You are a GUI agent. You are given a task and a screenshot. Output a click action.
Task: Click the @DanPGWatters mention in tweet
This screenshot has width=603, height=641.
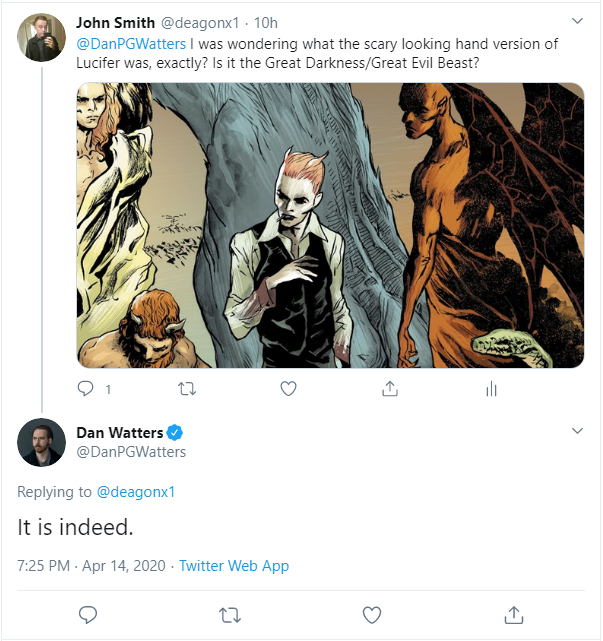(x=131, y=45)
